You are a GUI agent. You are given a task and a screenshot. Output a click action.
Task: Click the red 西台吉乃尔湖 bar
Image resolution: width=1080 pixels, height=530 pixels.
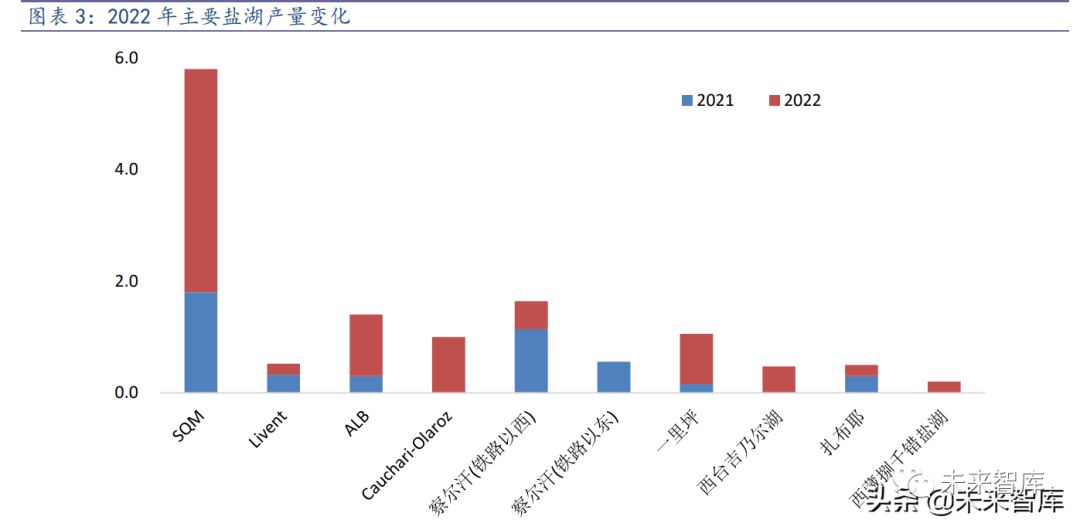[x=779, y=380]
